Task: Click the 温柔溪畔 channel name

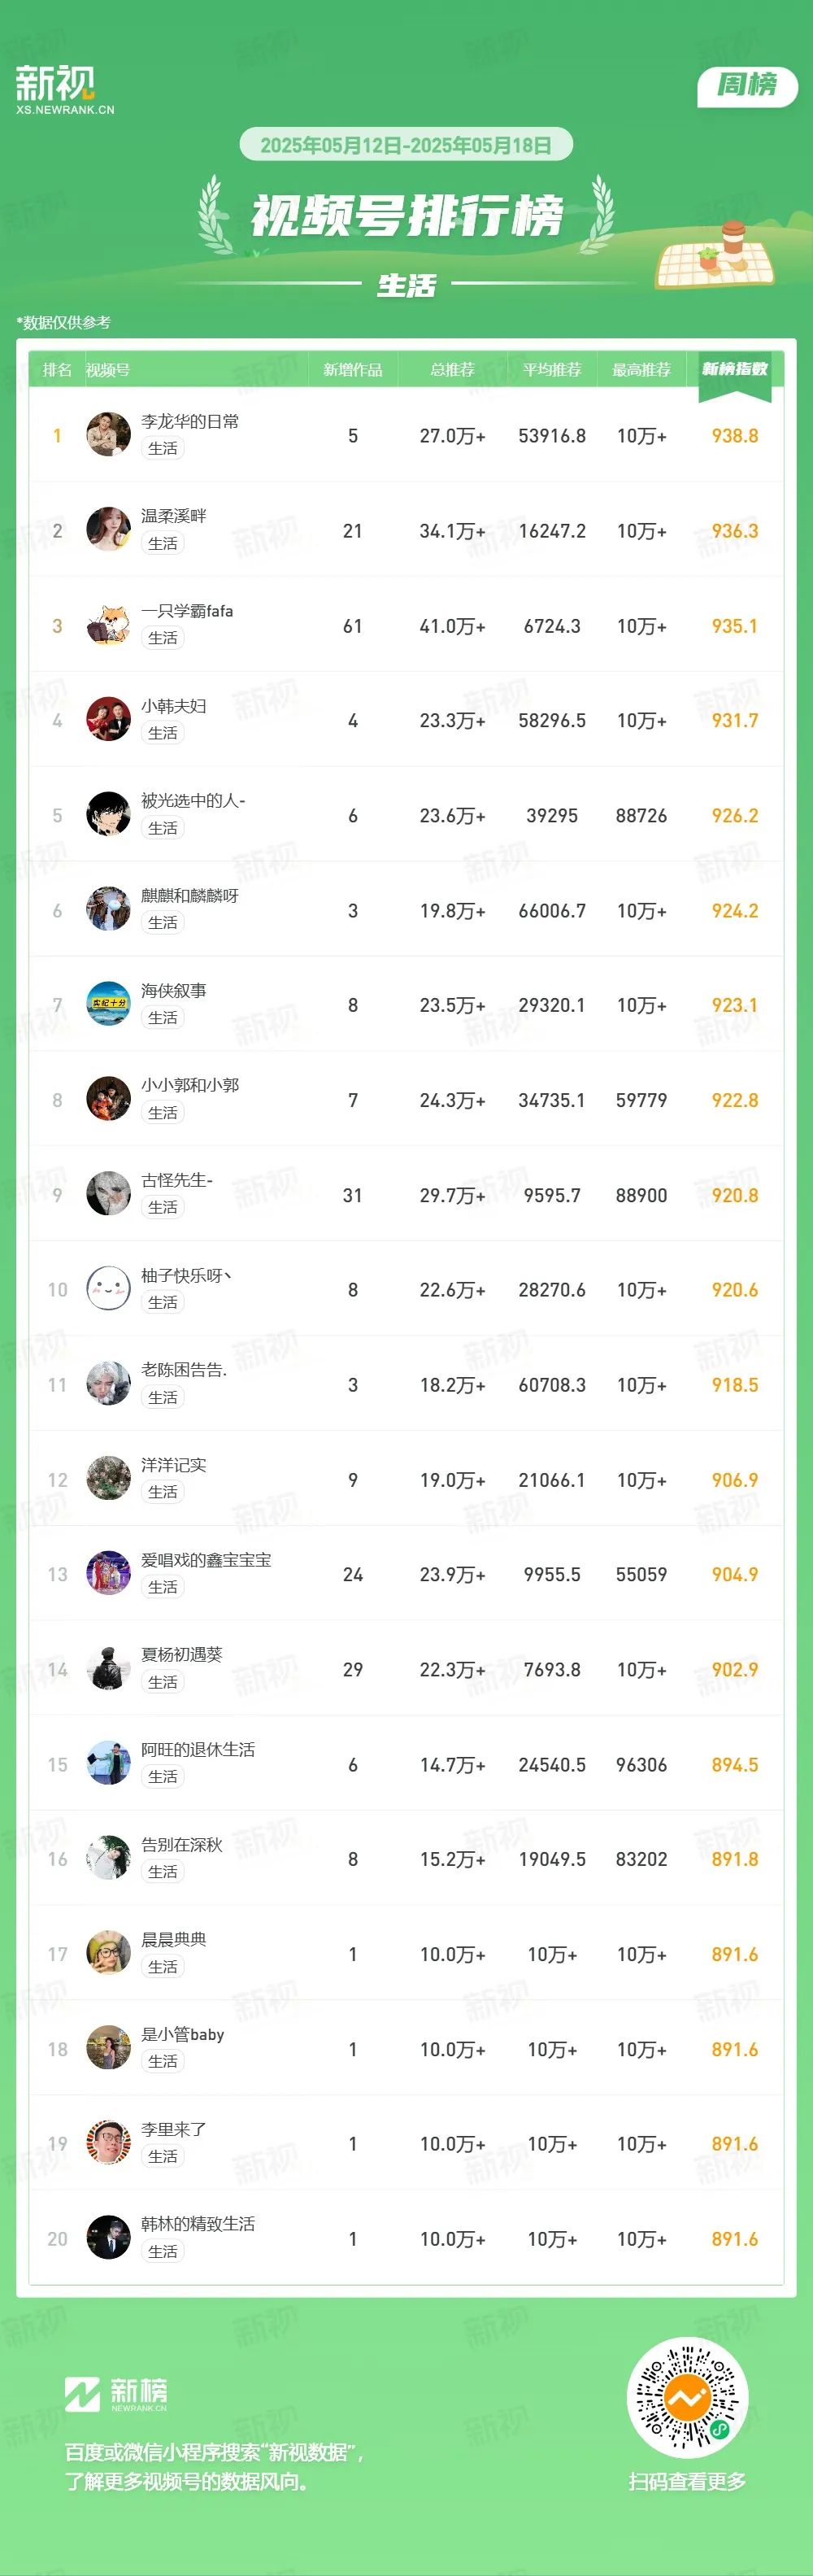Action: pyautogui.click(x=174, y=516)
